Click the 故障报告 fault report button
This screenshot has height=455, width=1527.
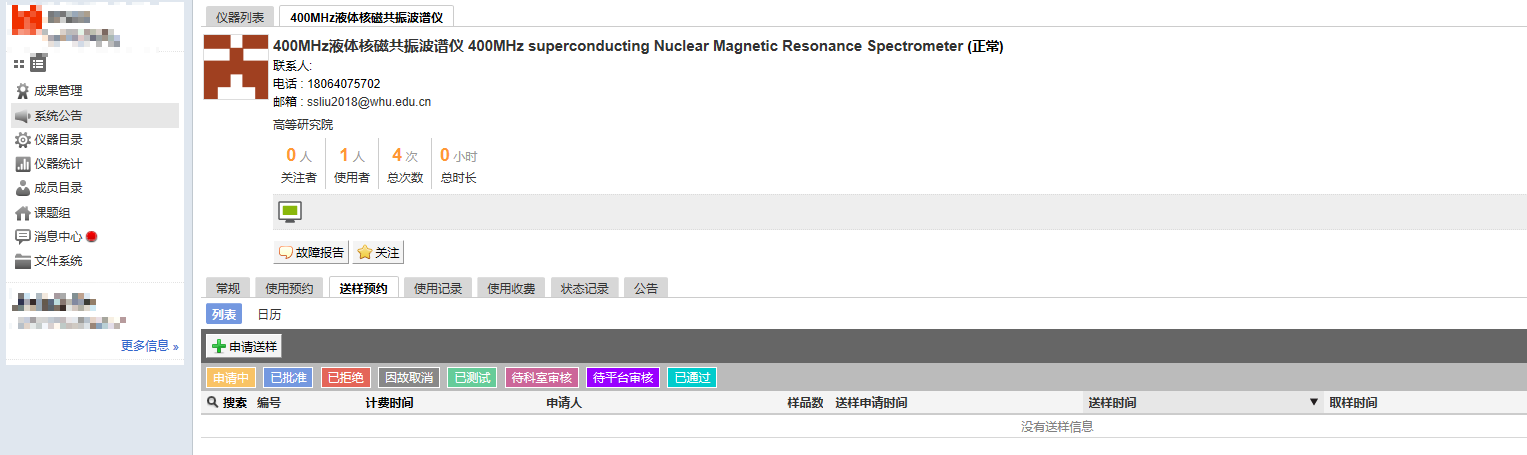[311, 253]
